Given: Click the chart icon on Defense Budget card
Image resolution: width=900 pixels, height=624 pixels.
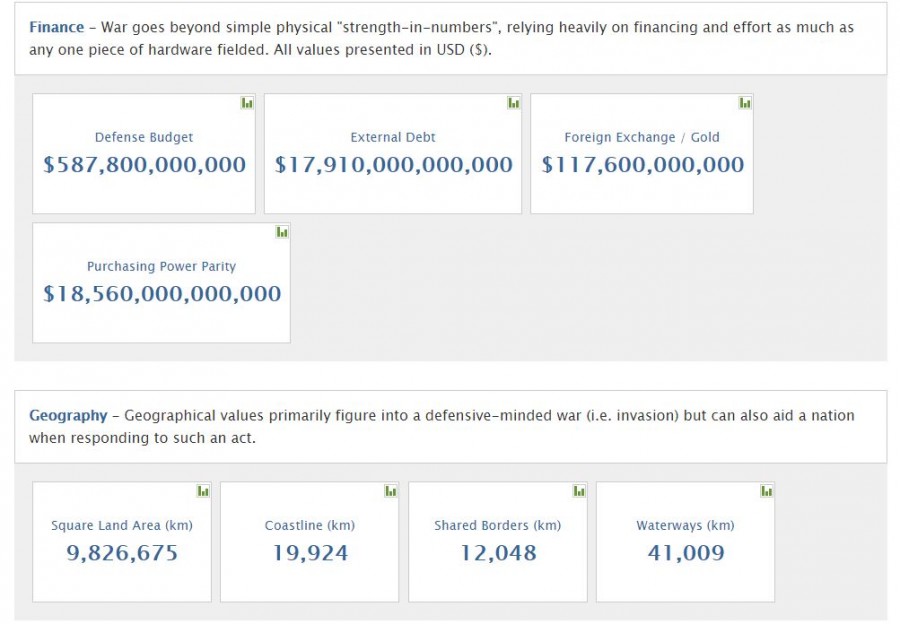Looking at the screenshot, I should click(247, 103).
